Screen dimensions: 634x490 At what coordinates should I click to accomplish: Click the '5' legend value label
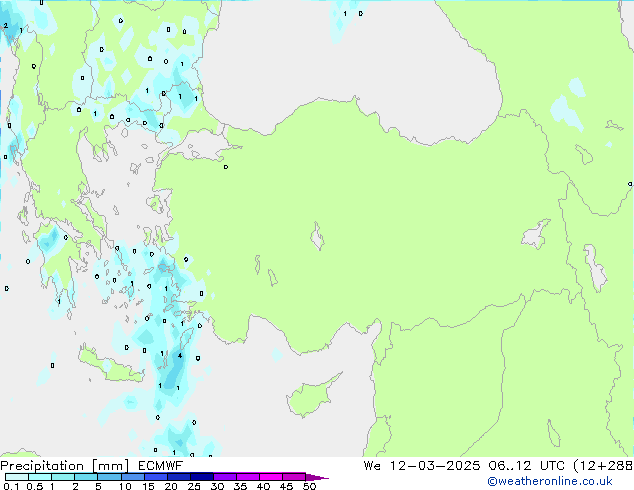point(98,486)
